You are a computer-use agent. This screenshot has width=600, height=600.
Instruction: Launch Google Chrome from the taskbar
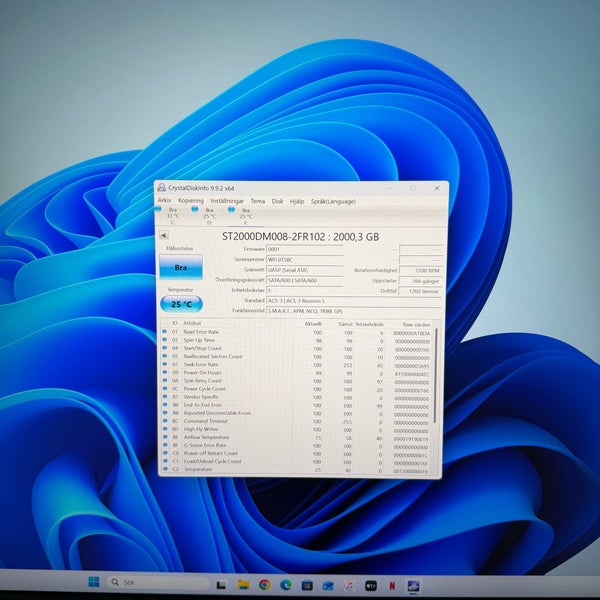(x=264, y=585)
